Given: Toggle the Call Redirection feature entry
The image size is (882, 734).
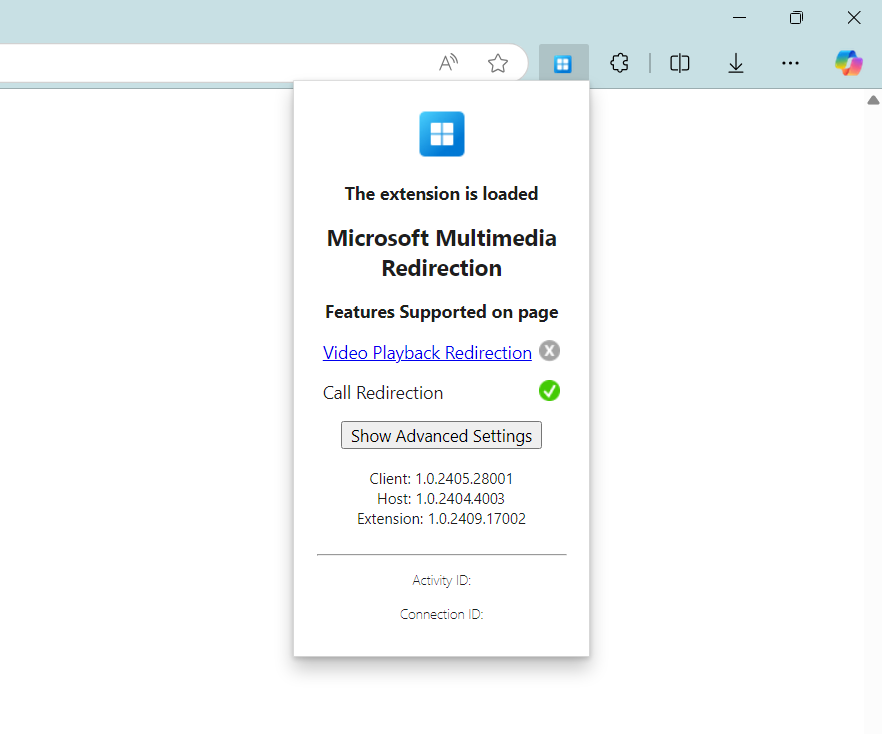Looking at the screenshot, I should point(383,392).
